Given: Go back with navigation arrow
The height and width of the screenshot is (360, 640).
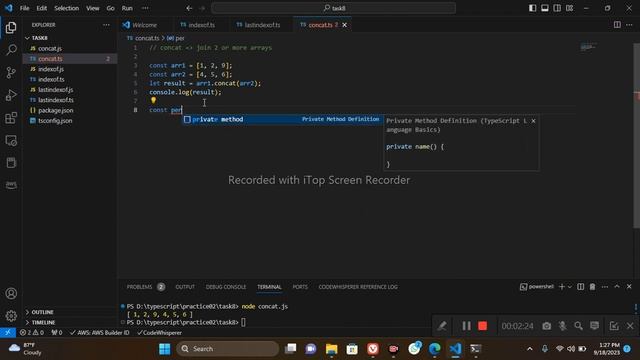Looking at the screenshot, I should (189, 8).
